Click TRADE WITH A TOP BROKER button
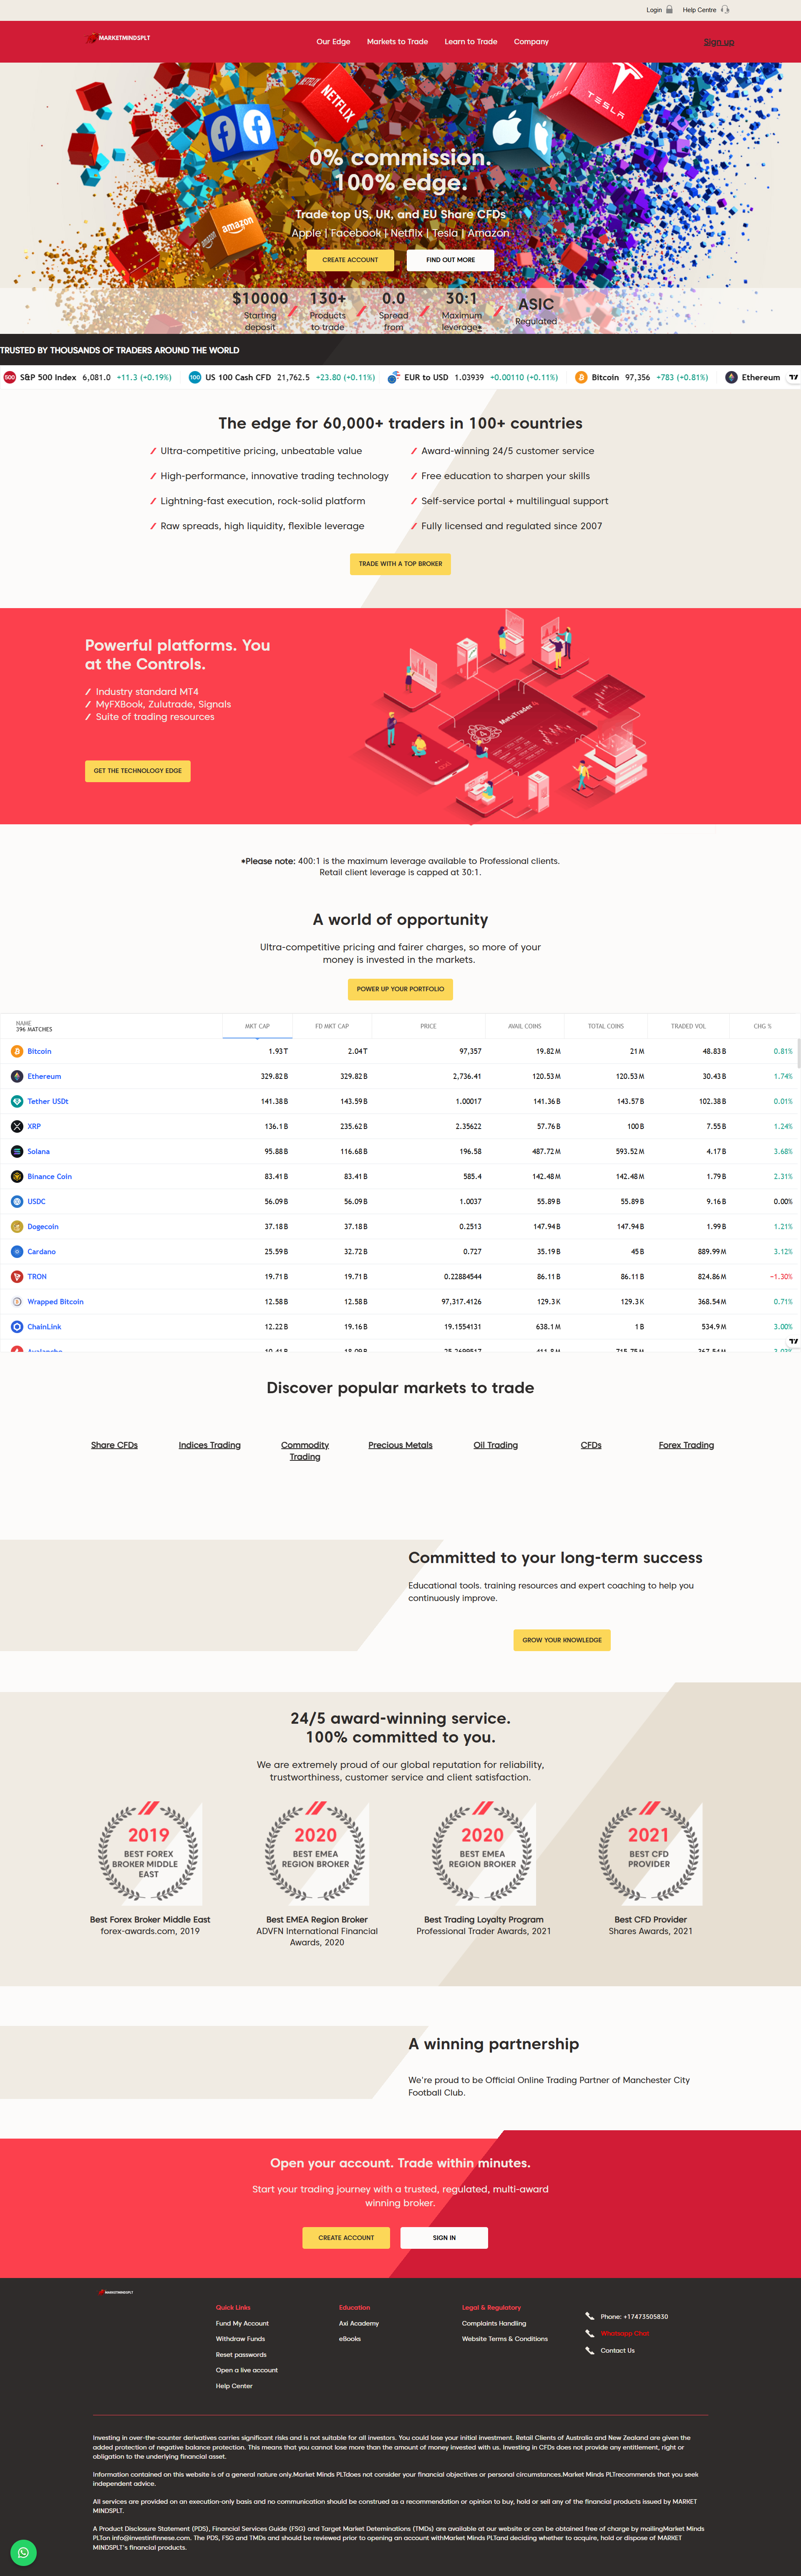The height and width of the screenshot is (2576, 801). pyautogui.click(x=400, y=564)
